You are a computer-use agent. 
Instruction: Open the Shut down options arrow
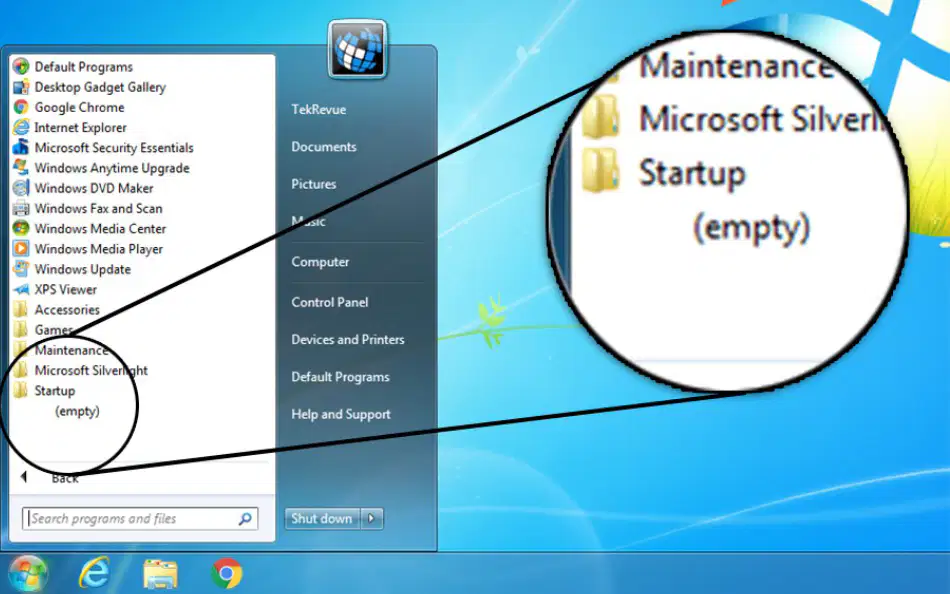click(372, 519)
